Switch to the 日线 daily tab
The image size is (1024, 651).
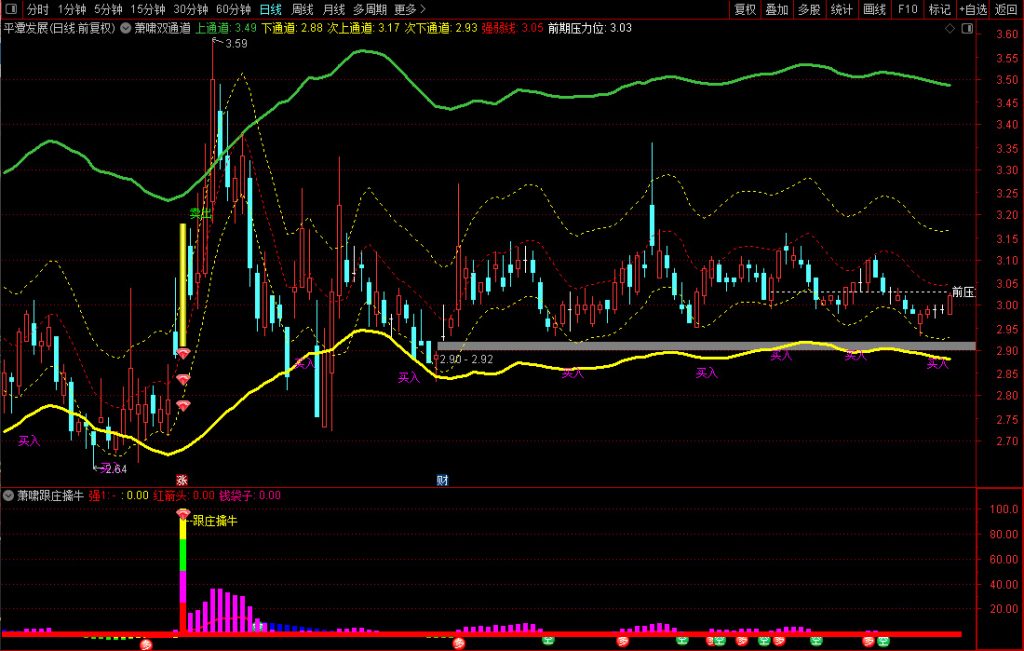tap(270, 9)
